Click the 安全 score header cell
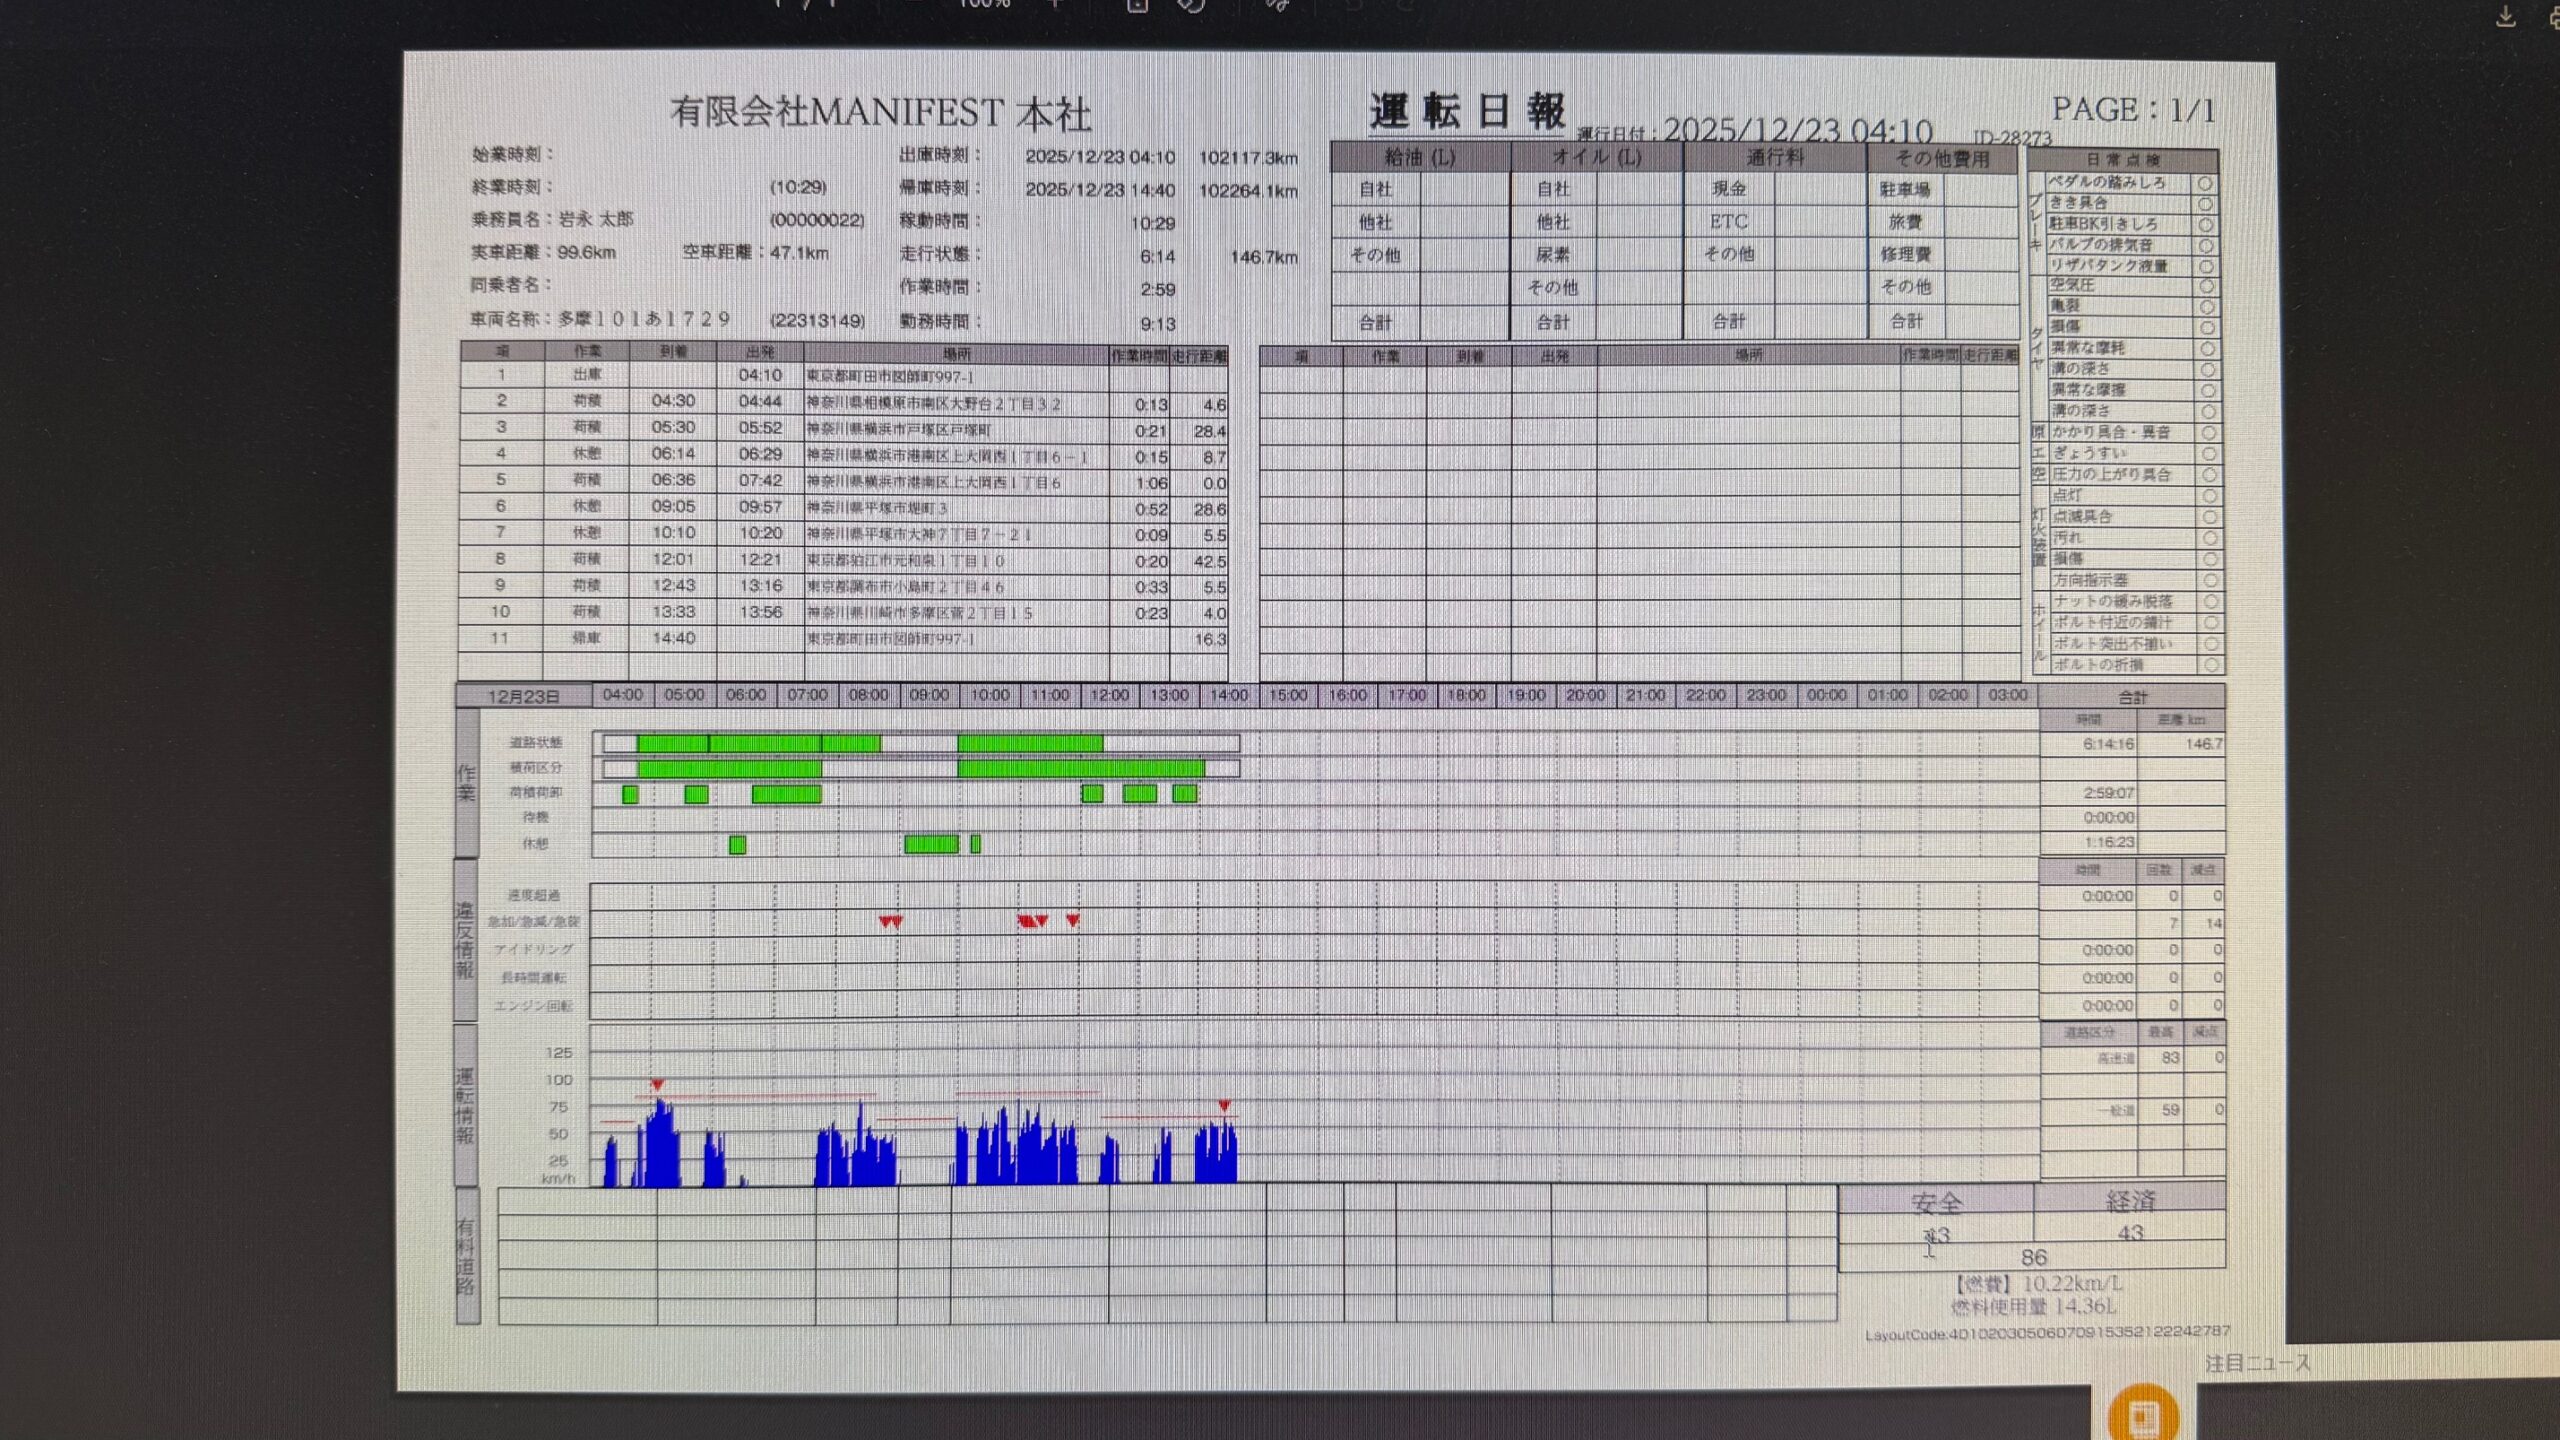Image resolution: width=2560 pixels, height=1440 pixels. coord(1936,1203)
